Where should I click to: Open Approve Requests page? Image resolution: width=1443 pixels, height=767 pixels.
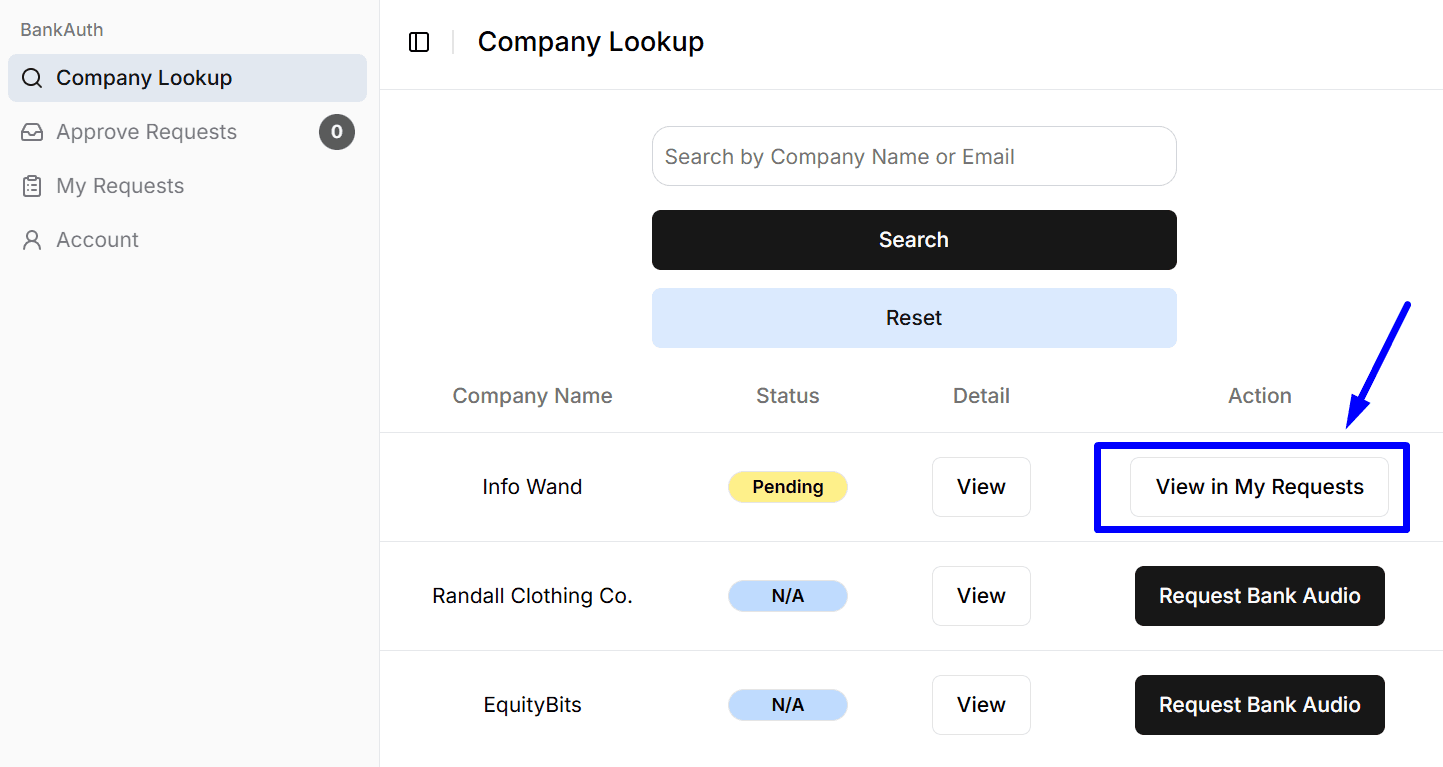[x=146, y=132]
